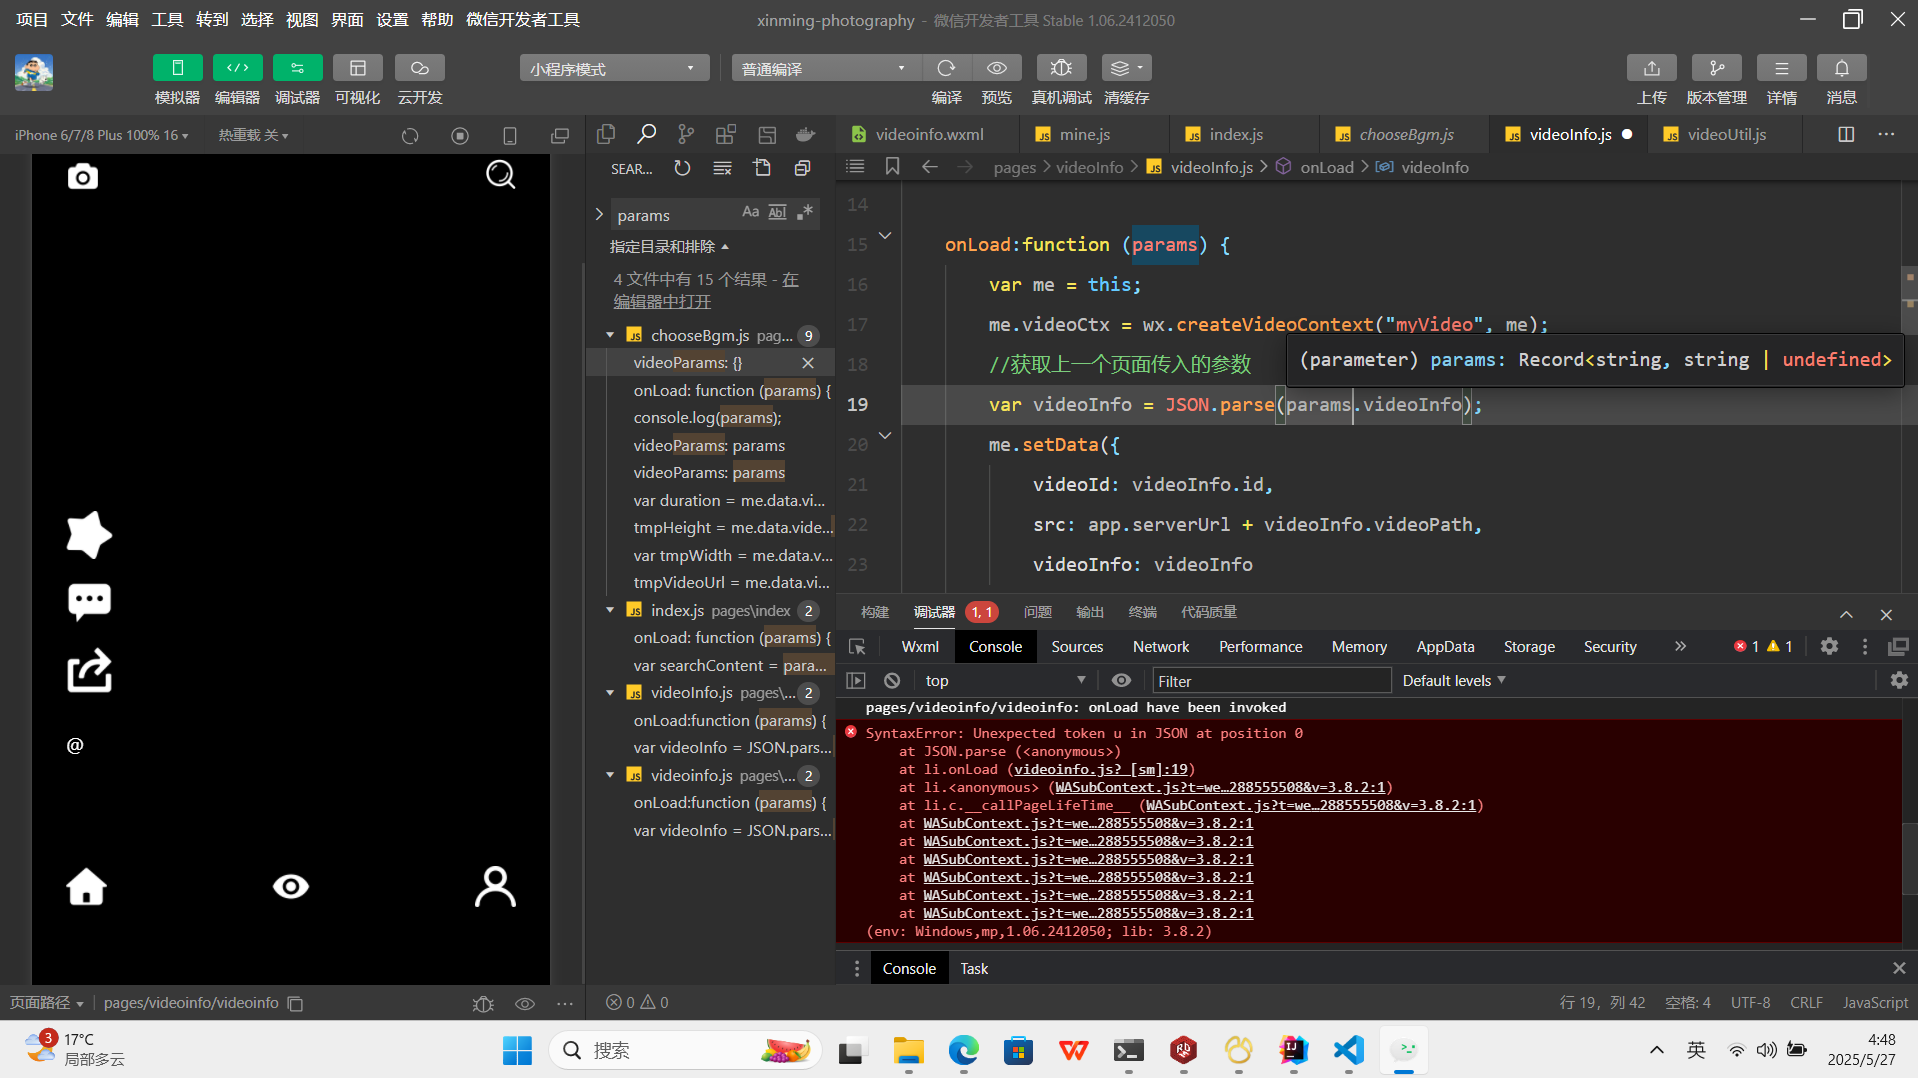Split the editor view

coord(1846,134)
